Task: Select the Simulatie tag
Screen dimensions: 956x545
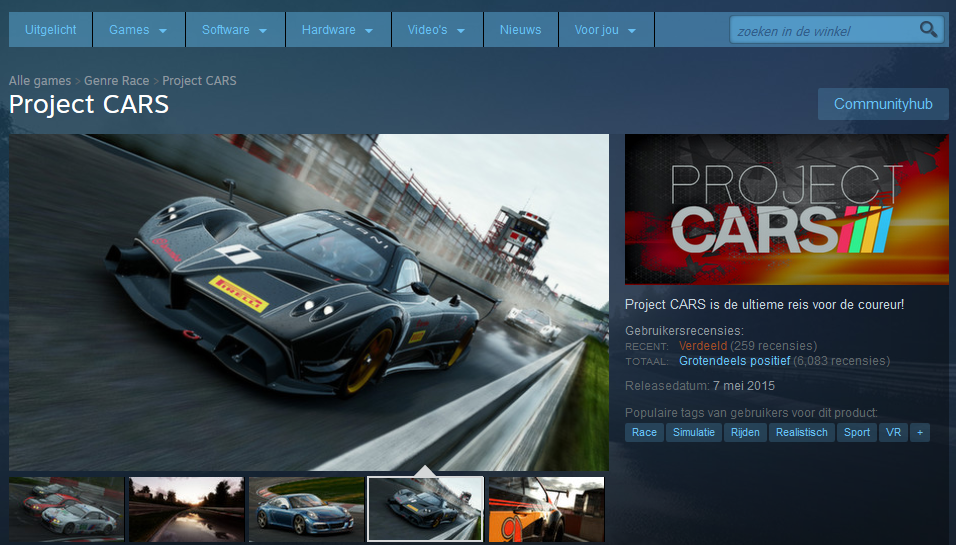Action: (694, 432)
